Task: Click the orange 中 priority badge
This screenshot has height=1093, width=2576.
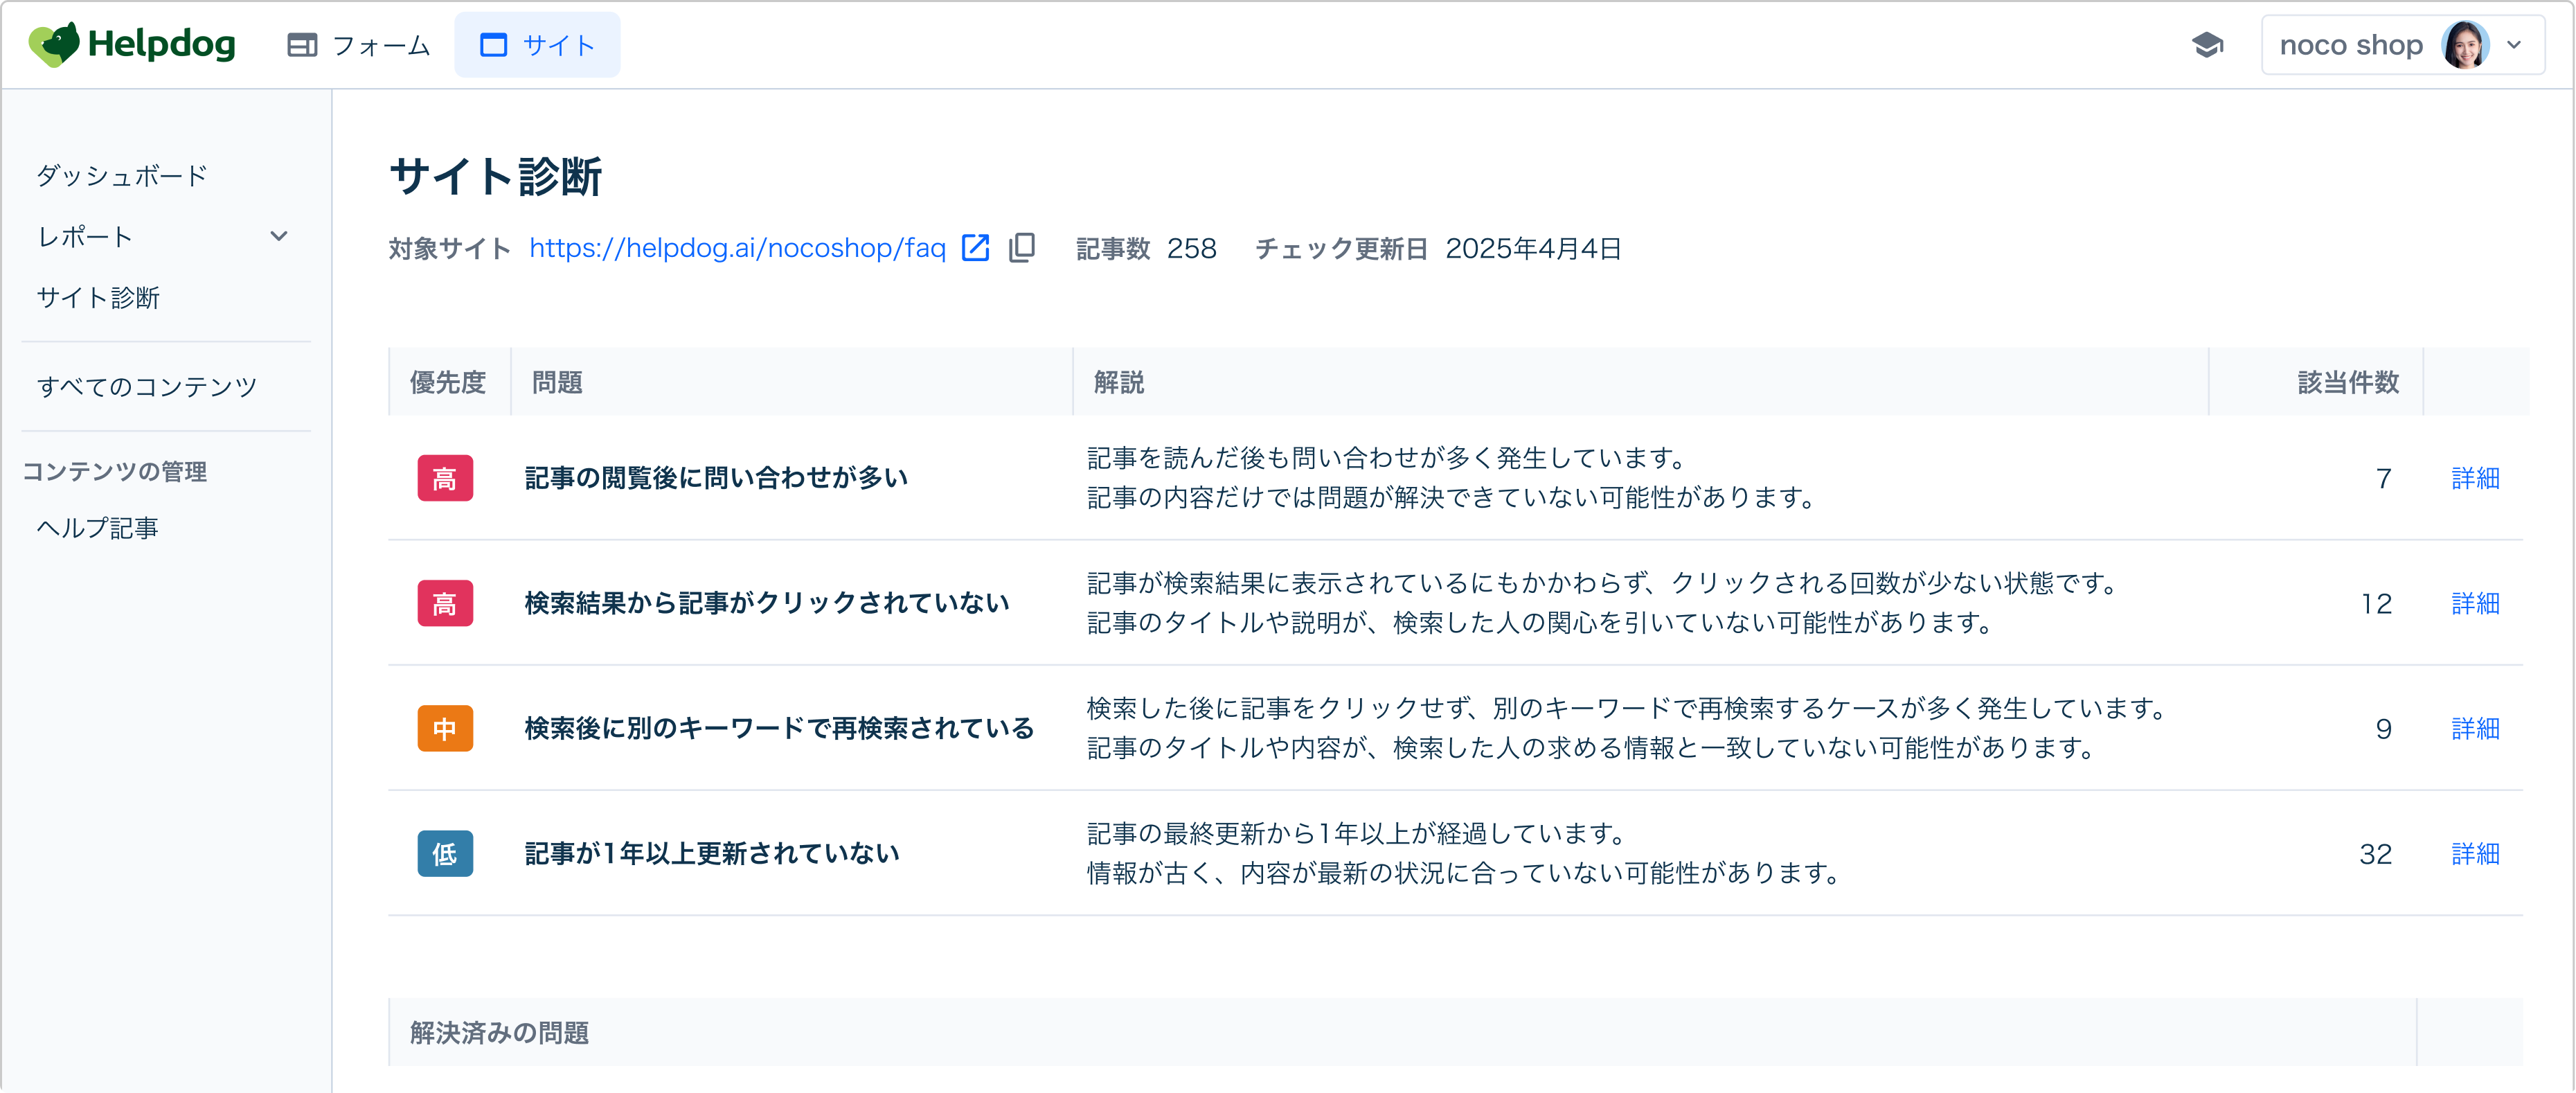Action: [x=445, y=728]
